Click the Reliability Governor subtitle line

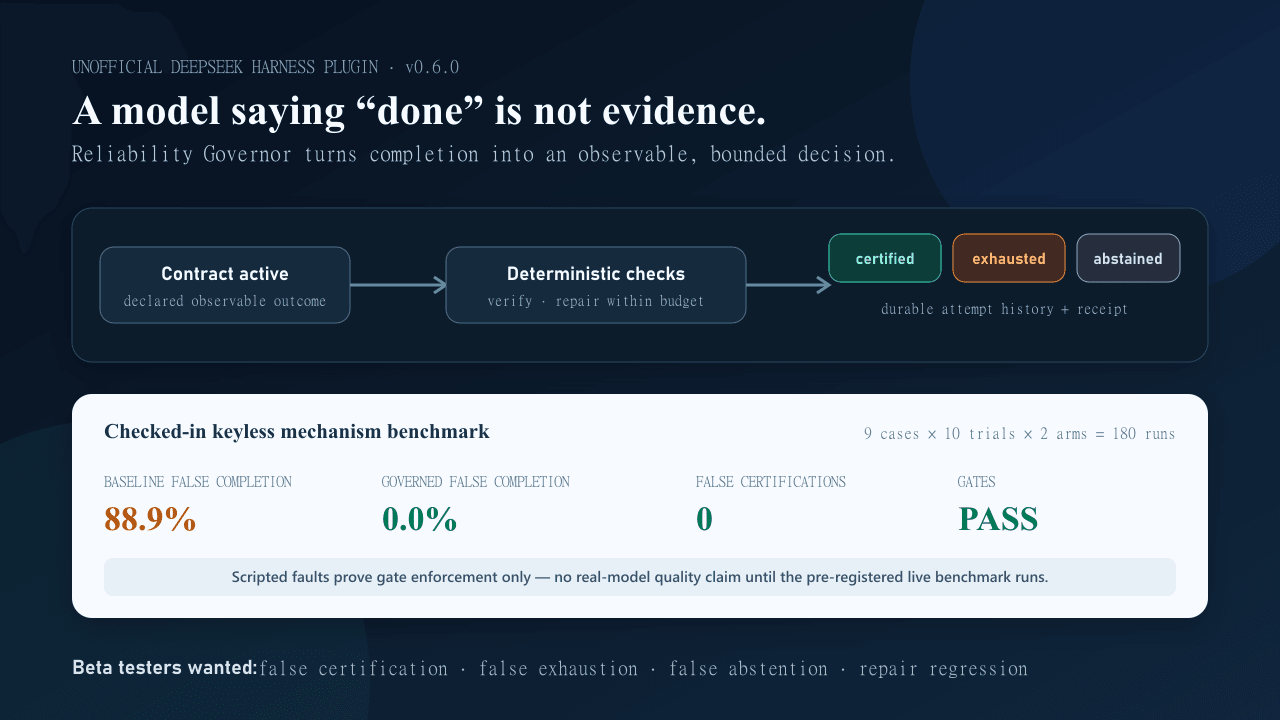(483, 155)
